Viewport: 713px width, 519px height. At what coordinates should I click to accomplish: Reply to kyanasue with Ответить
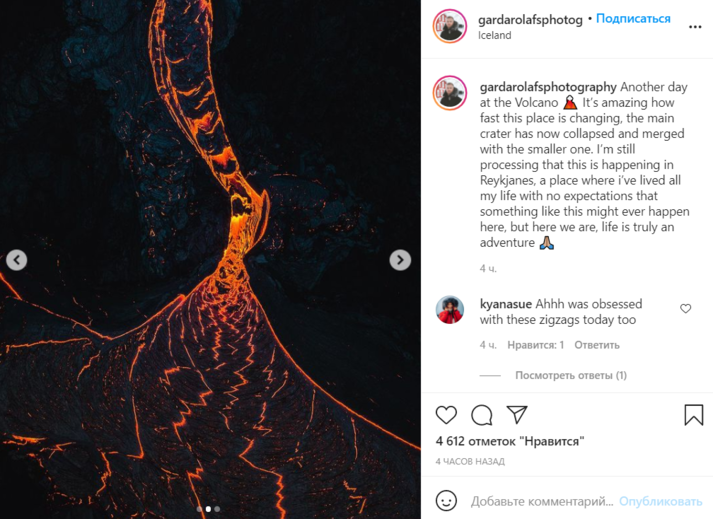click(x=597, y=345)
